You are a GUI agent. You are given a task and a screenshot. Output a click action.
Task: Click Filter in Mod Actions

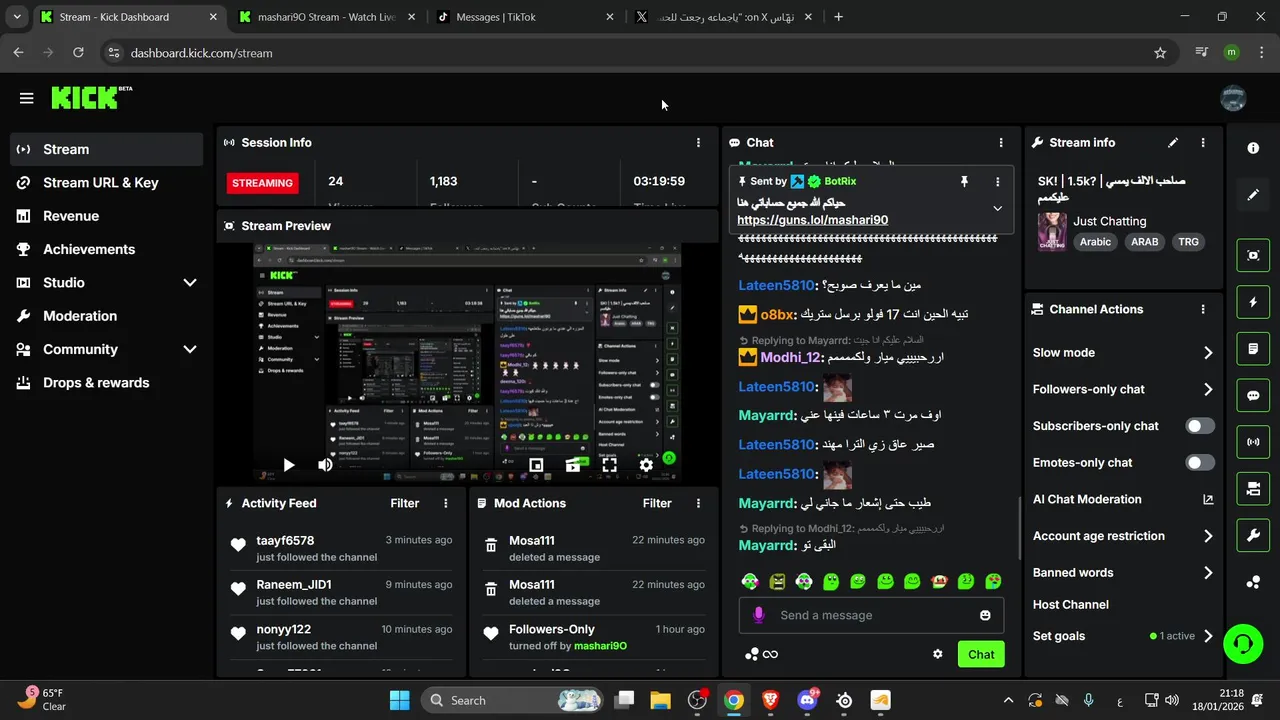[x=657, y=504]
